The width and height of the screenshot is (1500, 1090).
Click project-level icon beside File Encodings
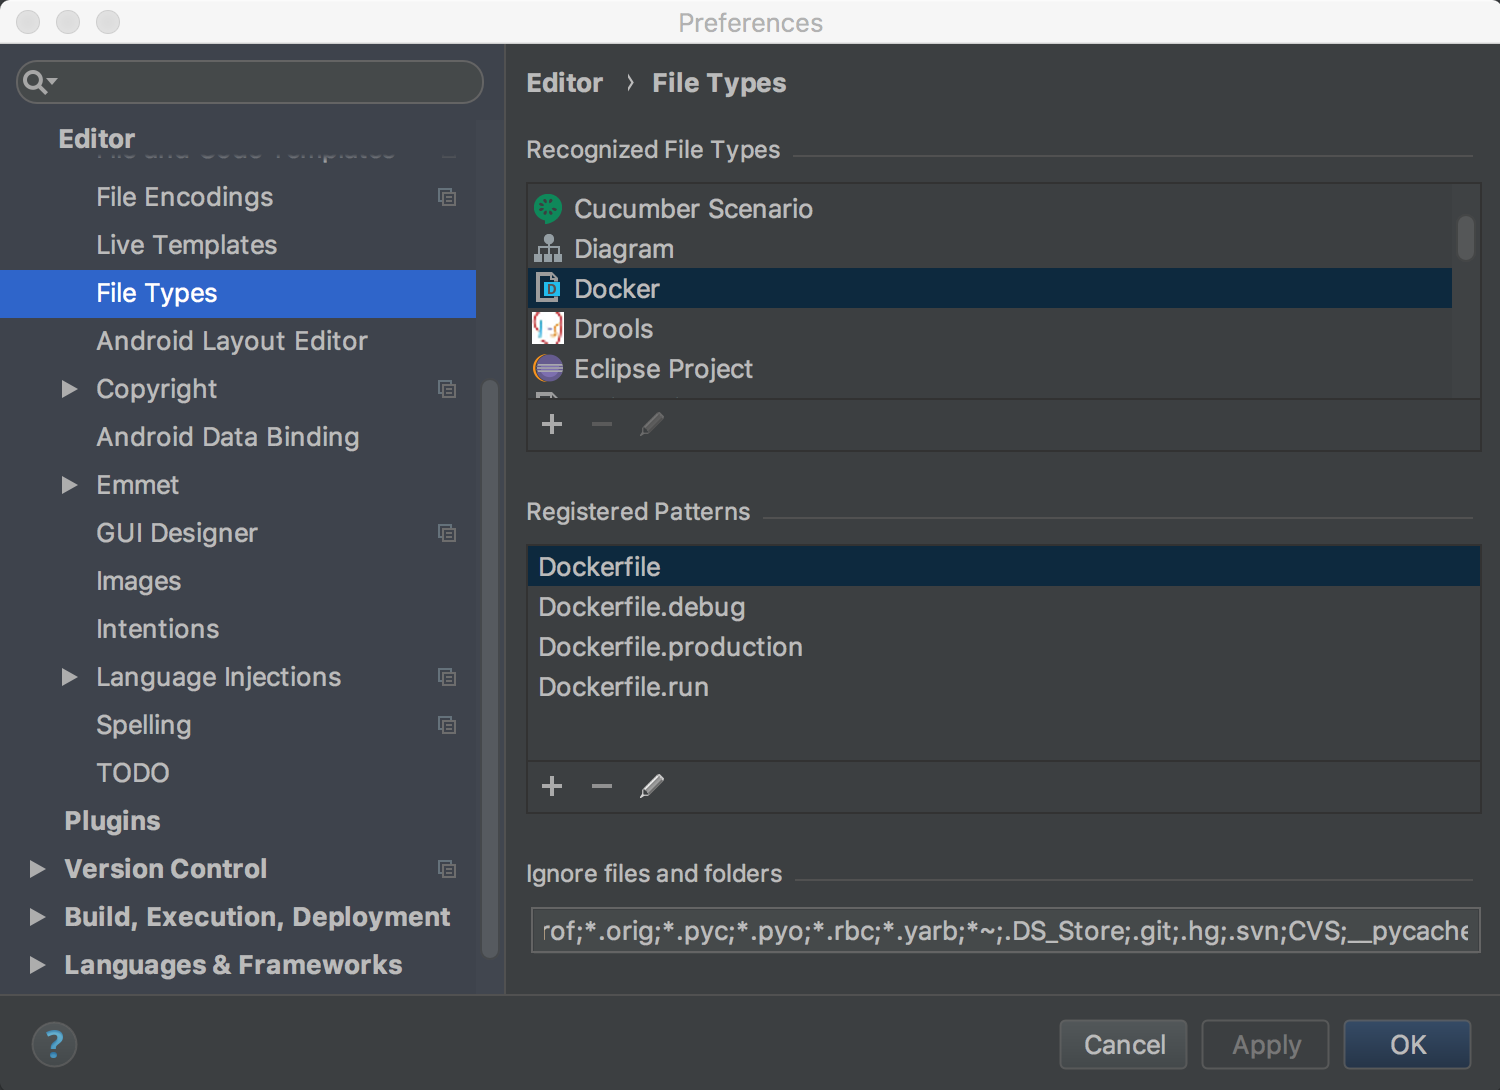click(447, 197)
